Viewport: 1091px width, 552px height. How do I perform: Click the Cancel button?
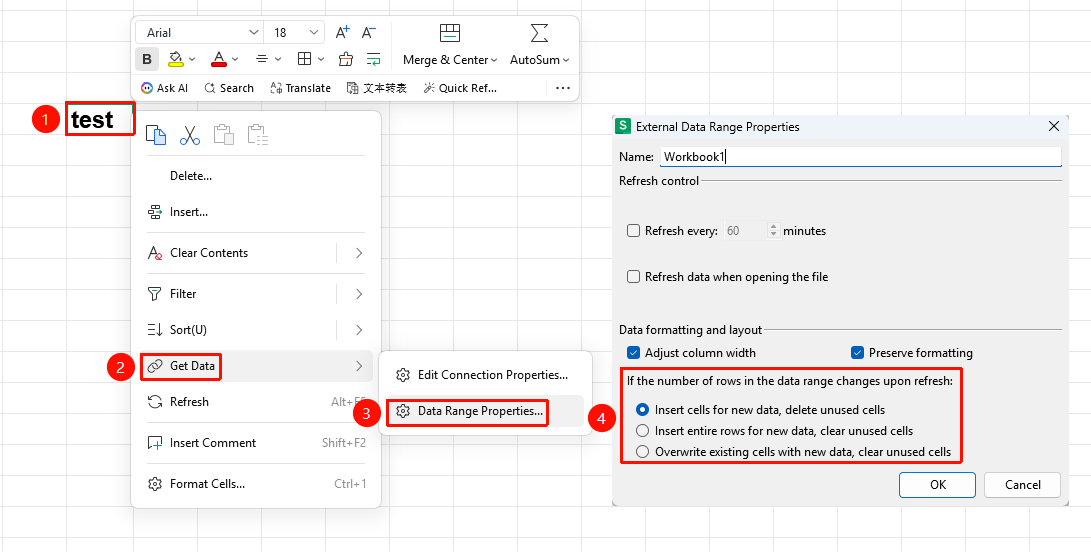(1022, 485)
